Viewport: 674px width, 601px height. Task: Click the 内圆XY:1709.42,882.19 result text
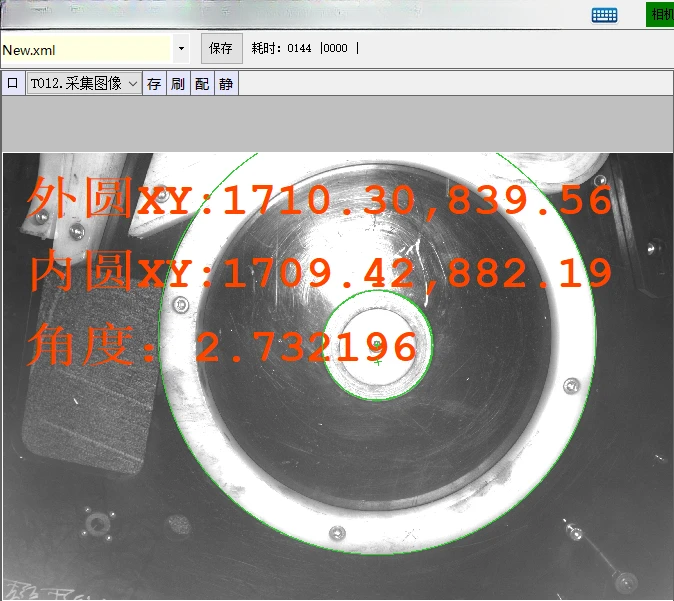[x=320, y=271]
